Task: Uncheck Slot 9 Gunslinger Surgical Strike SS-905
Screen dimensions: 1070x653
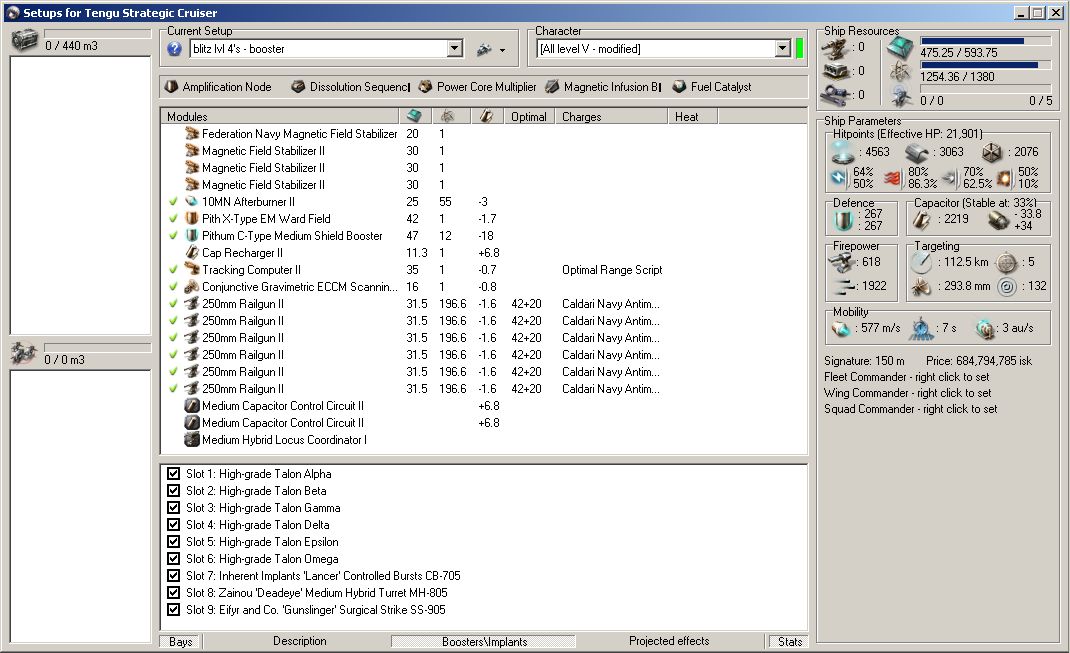Action: (x=173, y=610)
